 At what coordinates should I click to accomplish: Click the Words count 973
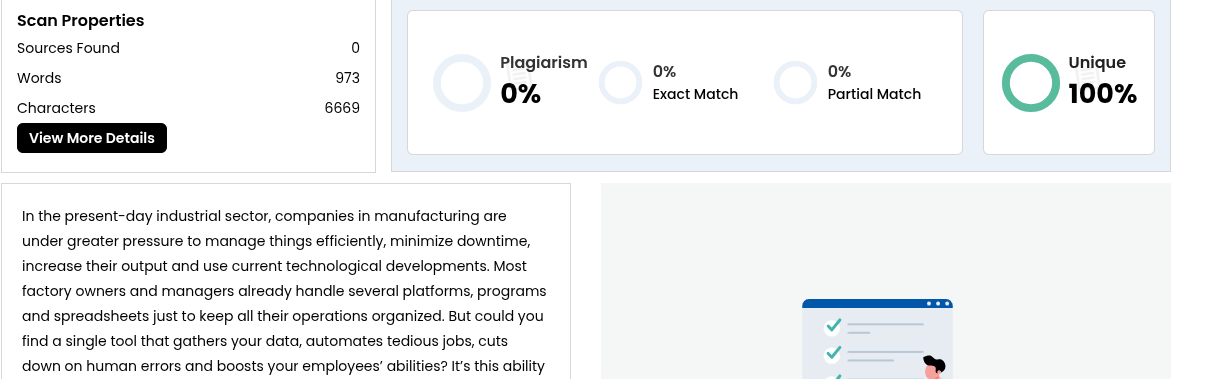[348, 78]
